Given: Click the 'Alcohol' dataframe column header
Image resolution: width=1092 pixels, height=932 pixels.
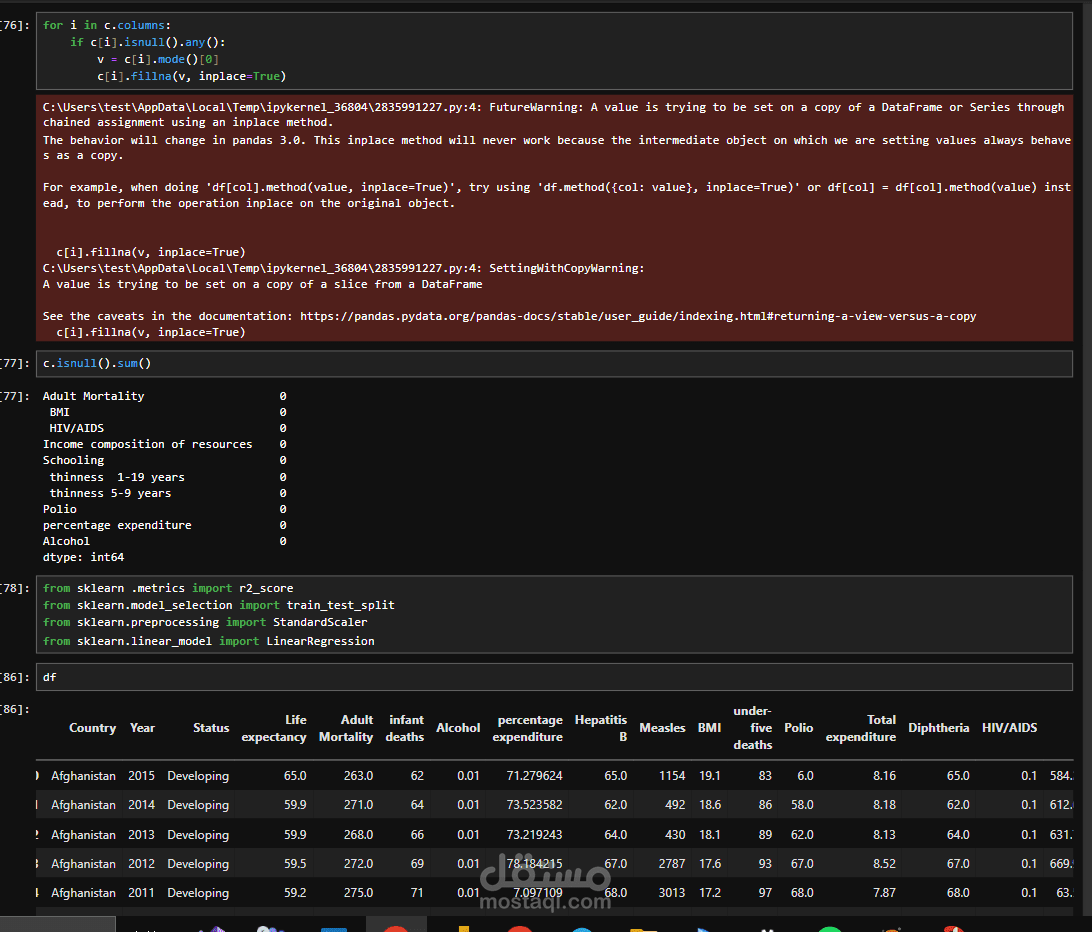Looking at the screenshot, I should 458,728.
